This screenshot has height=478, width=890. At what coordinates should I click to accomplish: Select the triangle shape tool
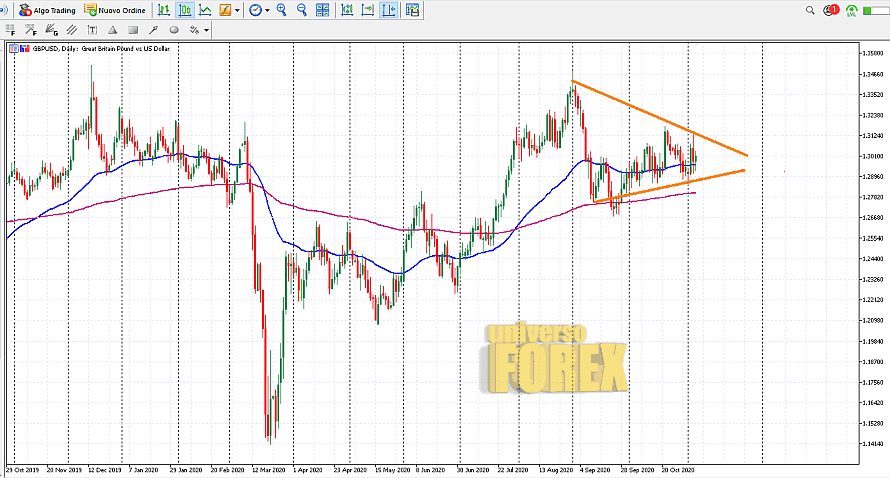[113, 30]
